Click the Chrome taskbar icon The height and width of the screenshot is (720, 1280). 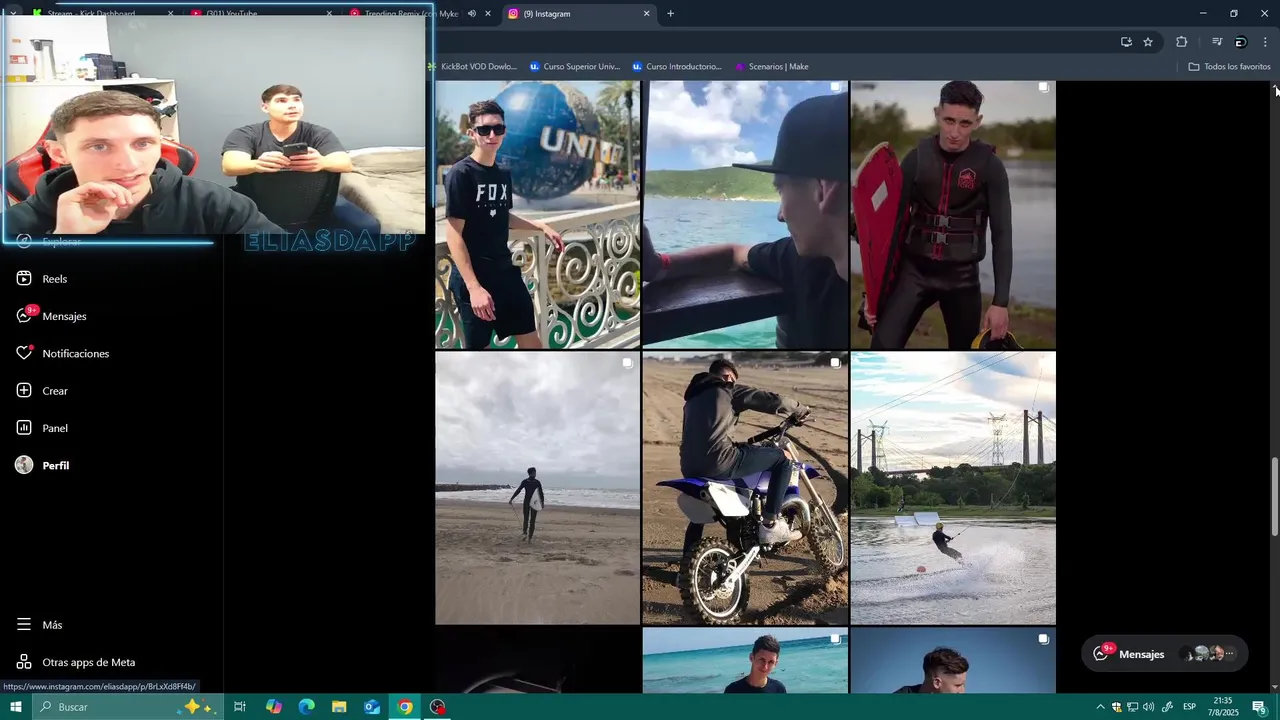[x=405, y=707]
